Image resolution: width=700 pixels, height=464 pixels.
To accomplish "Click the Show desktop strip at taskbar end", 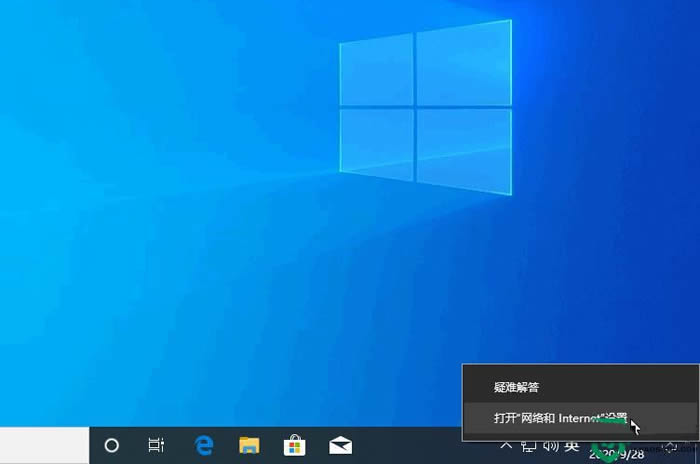I will [697, 445].
